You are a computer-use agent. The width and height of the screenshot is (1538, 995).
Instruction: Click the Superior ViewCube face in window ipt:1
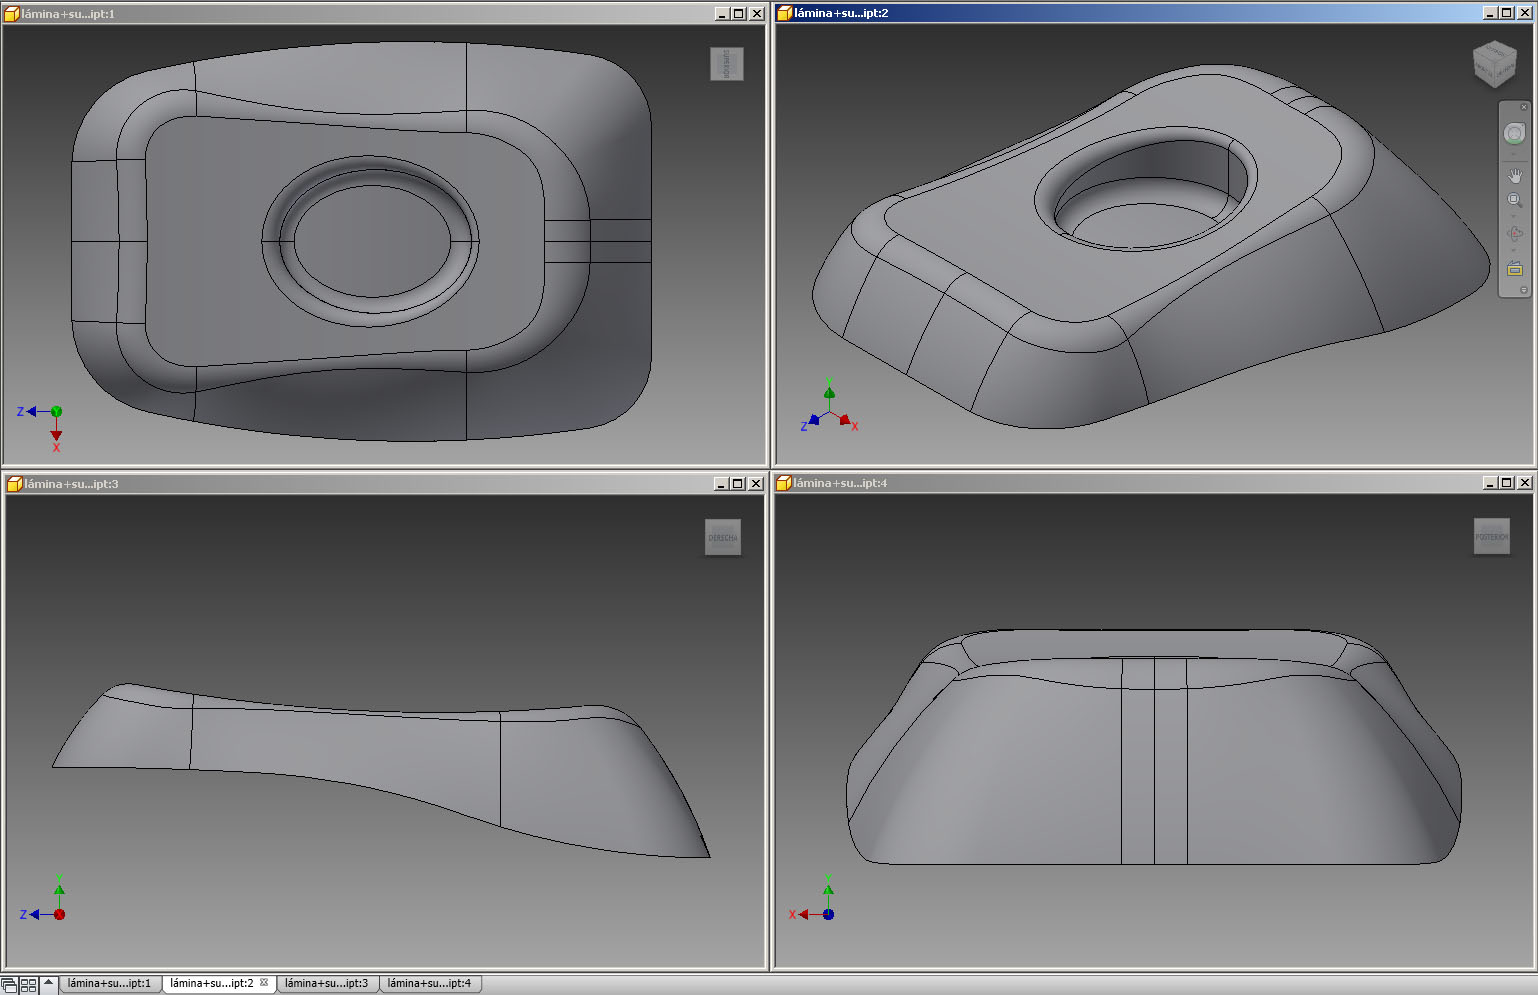point(727,64)
